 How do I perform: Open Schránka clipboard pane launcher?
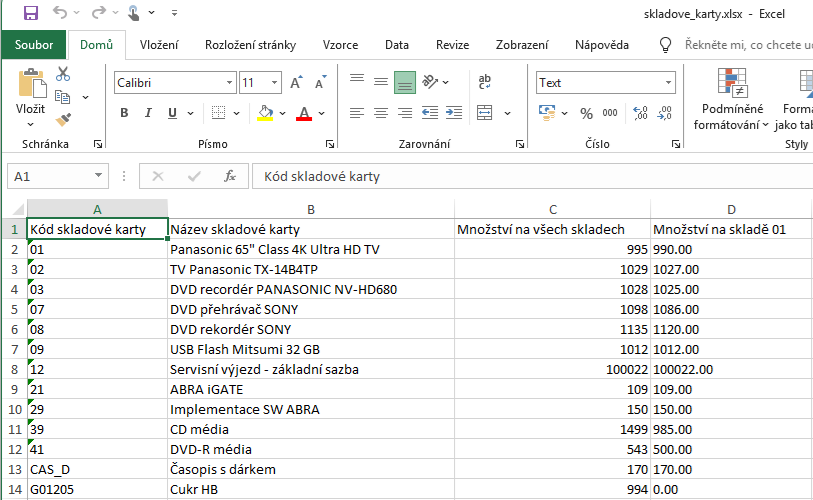point(98,144)
